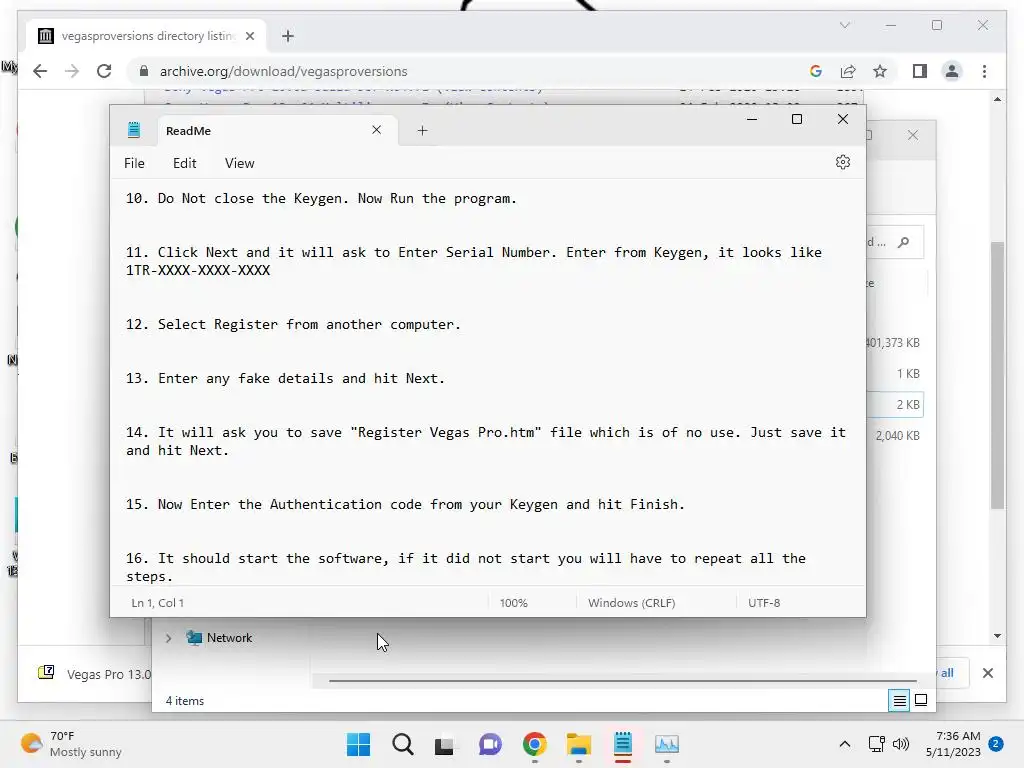The width and height of the screenshot is (1024, 768).
Task: Bookmark this page with the star
Action: coord(880,71)
